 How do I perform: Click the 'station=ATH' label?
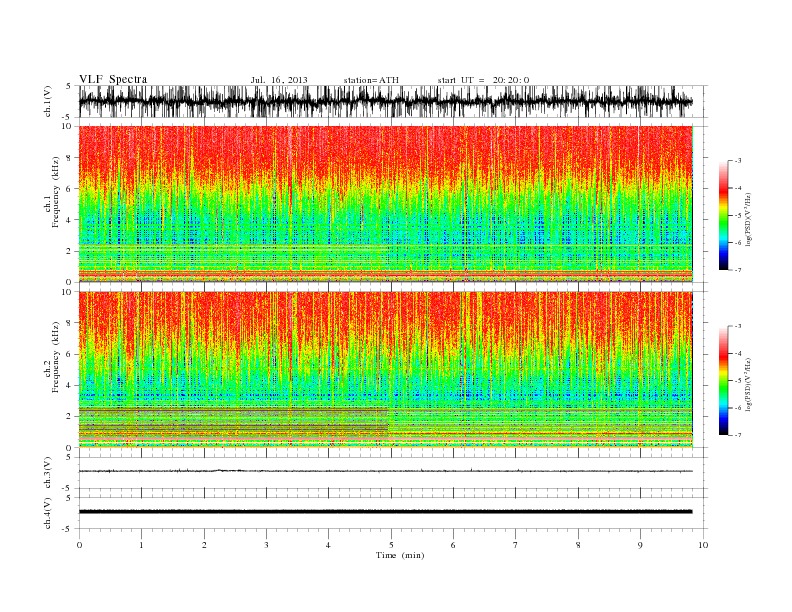point(371,80)
